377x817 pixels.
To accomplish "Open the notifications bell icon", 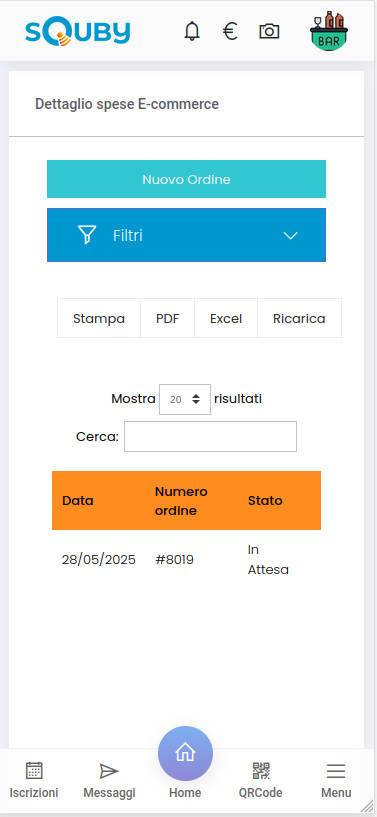I will [192, 32].
